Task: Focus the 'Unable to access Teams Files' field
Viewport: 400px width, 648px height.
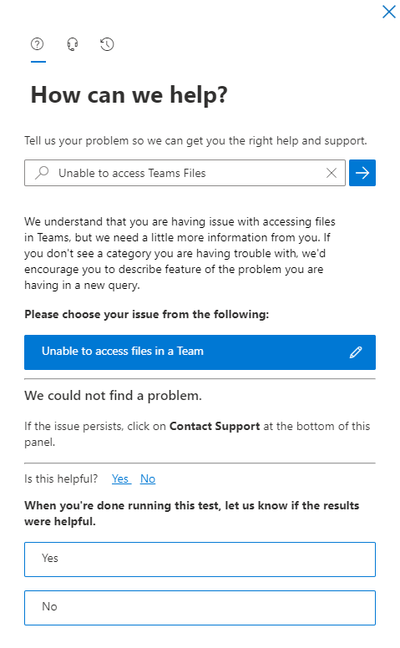Action: tap(185, 173)
